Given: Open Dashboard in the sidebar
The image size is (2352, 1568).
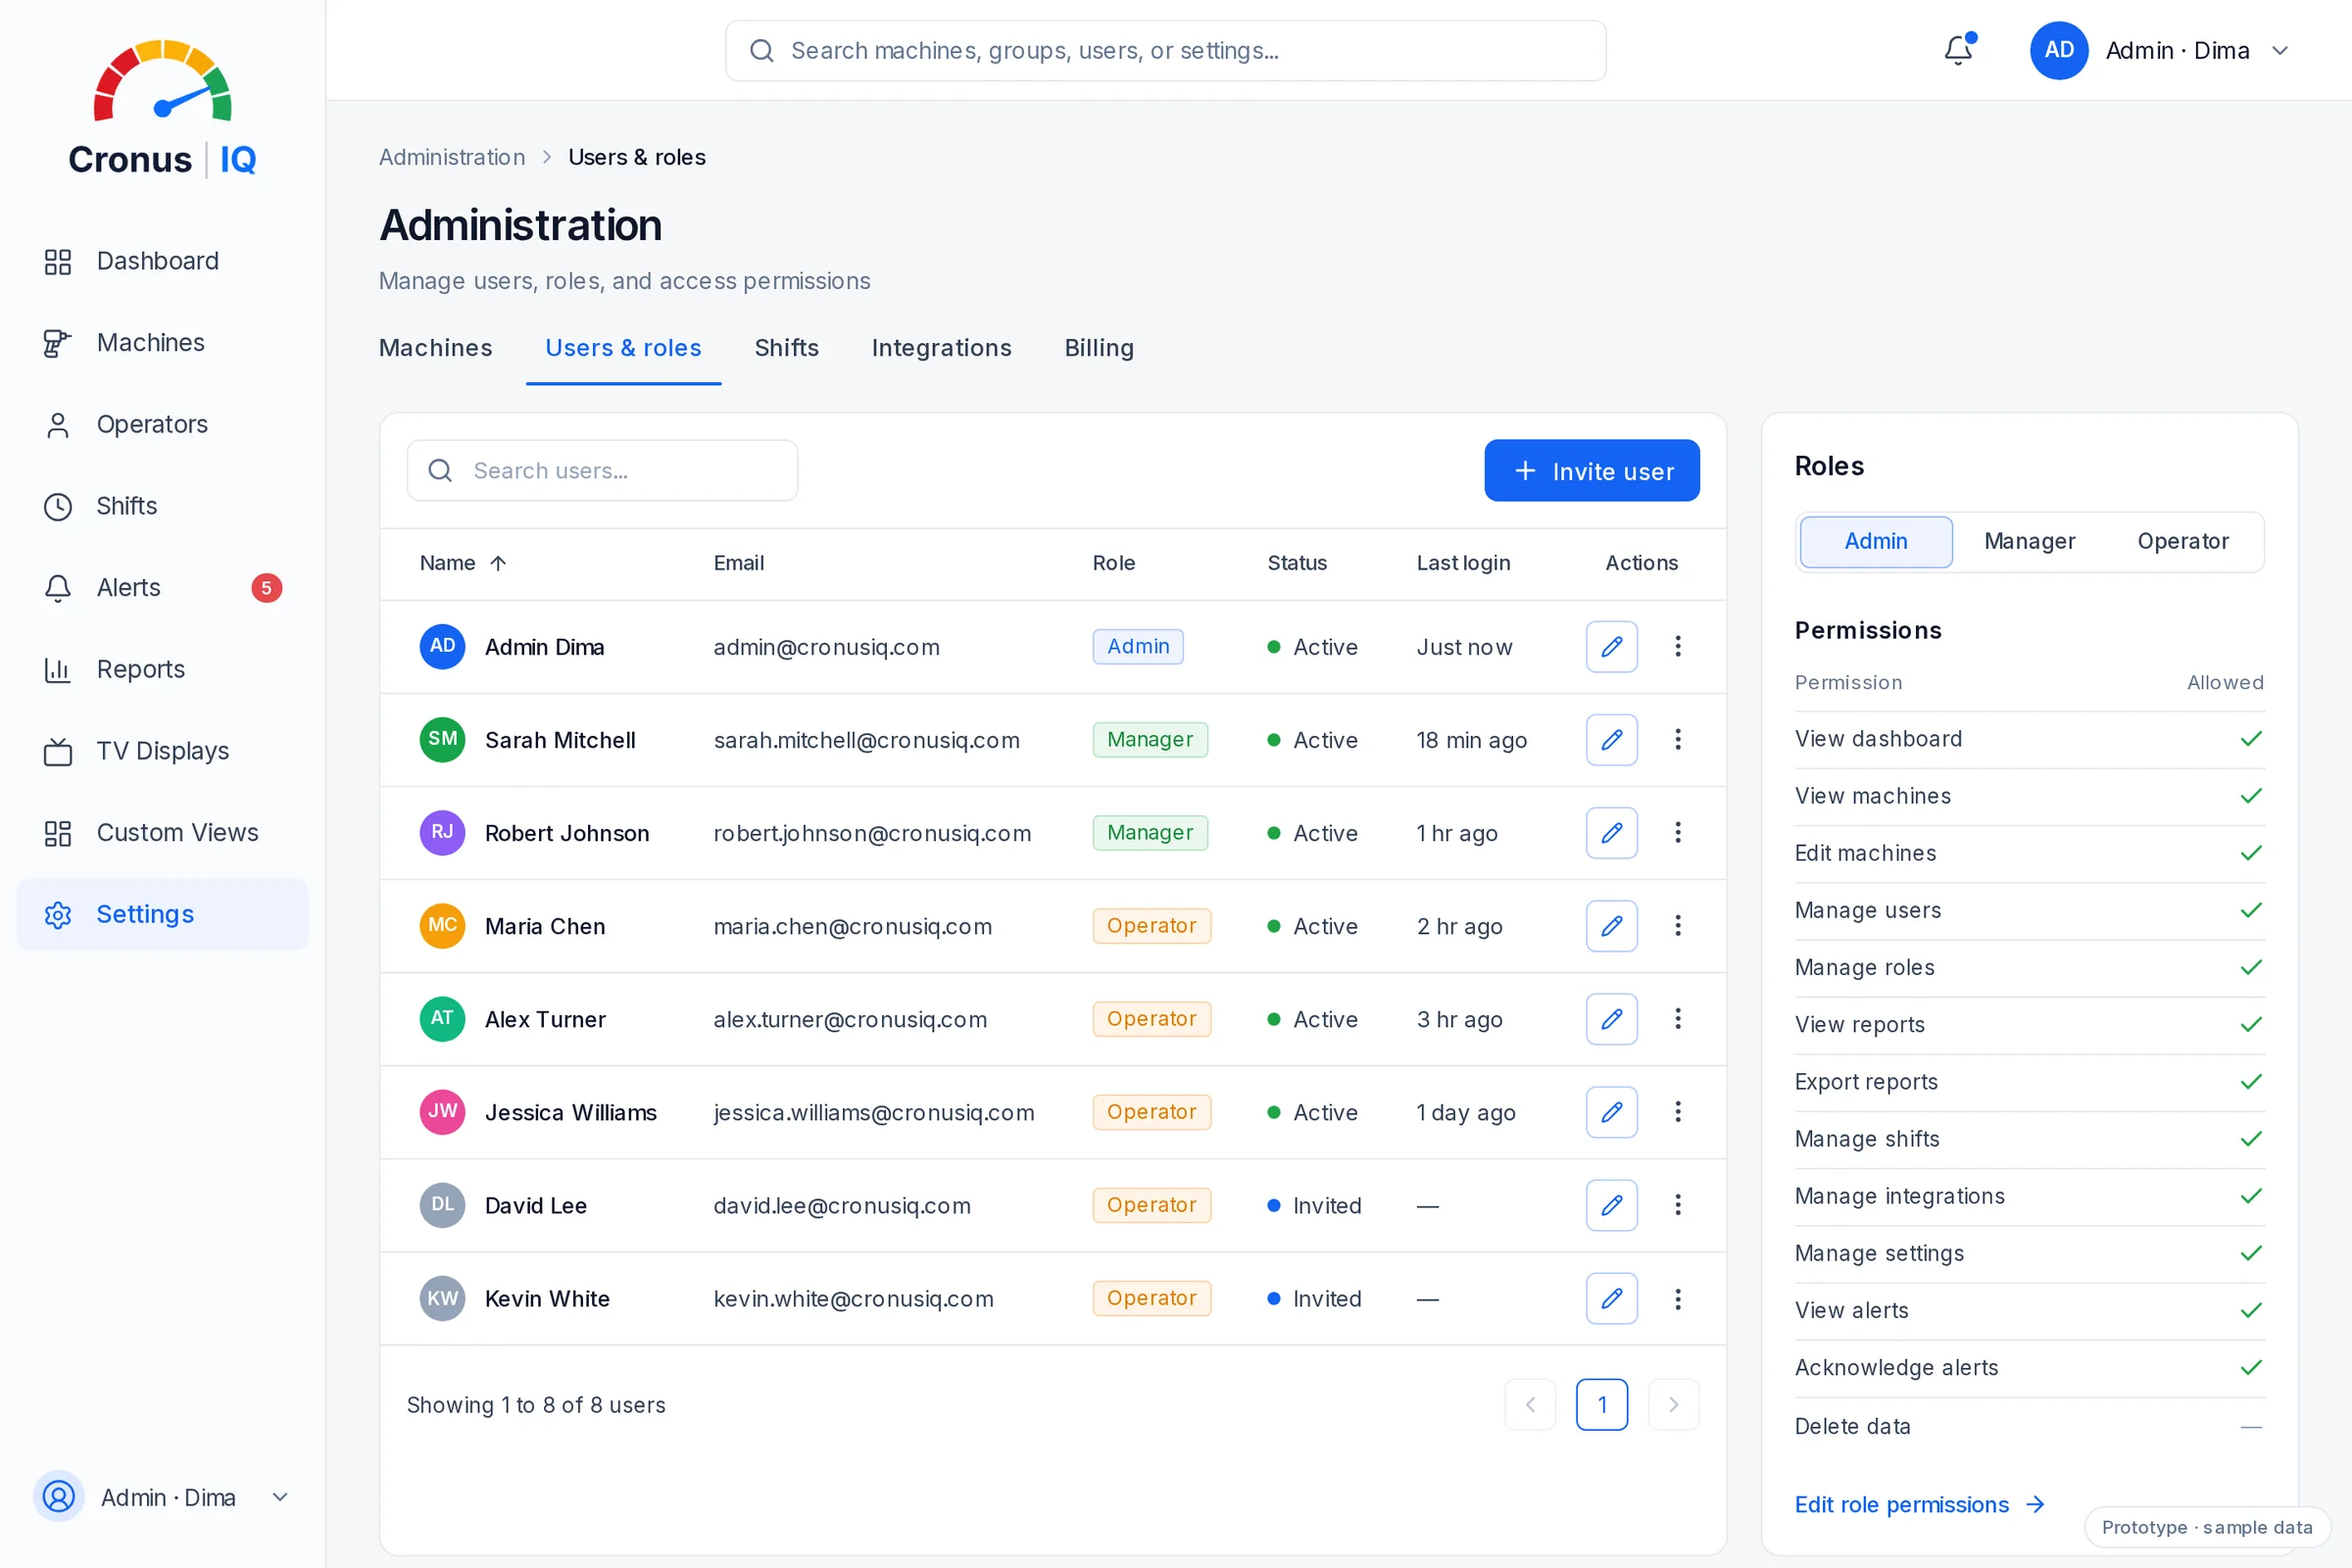Looking at the screenshot, I should (162, 261).
